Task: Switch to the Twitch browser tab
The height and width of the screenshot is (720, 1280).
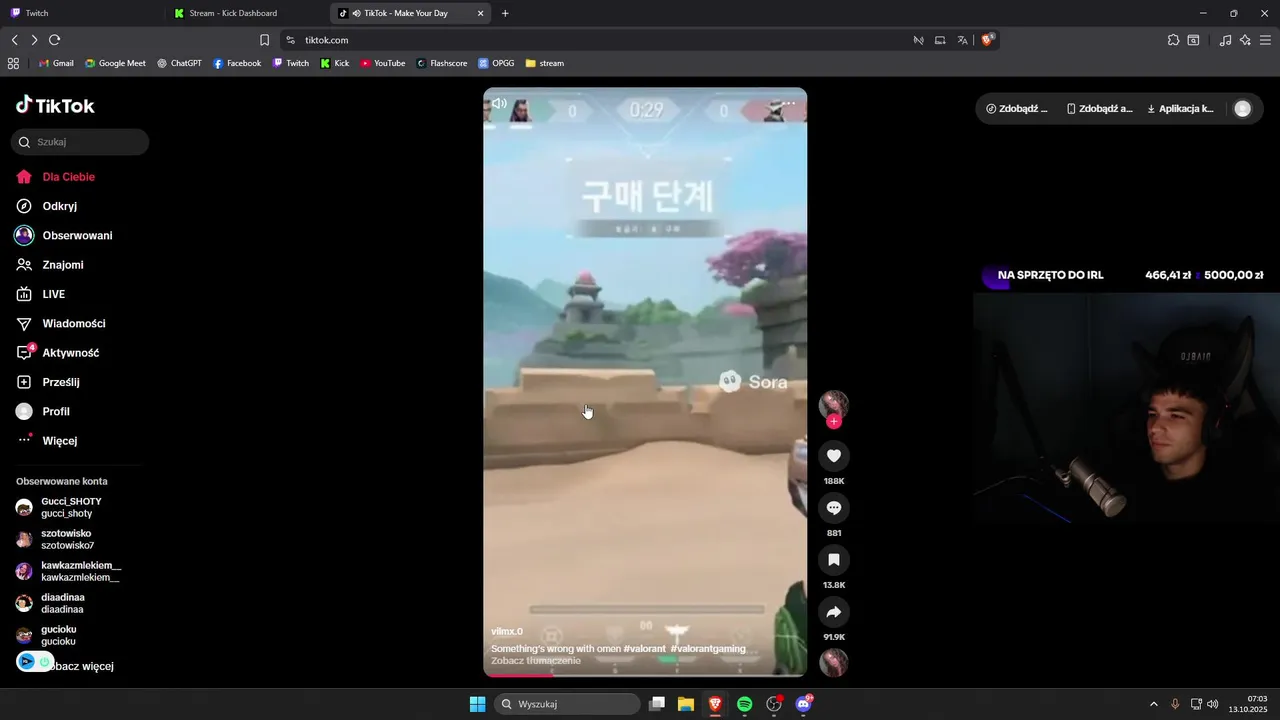Action: (x=80, y=13)
